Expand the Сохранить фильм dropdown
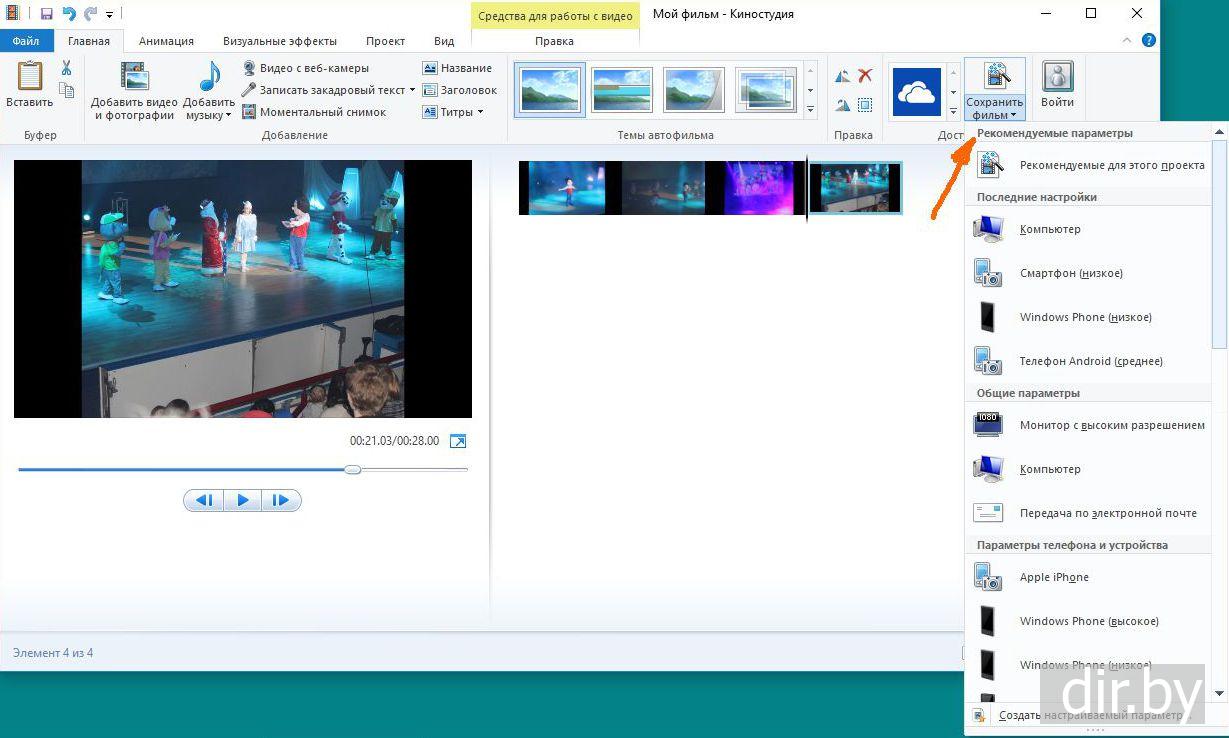Image resolution: width=1229 pixels, height=738 pixels. 994,109
